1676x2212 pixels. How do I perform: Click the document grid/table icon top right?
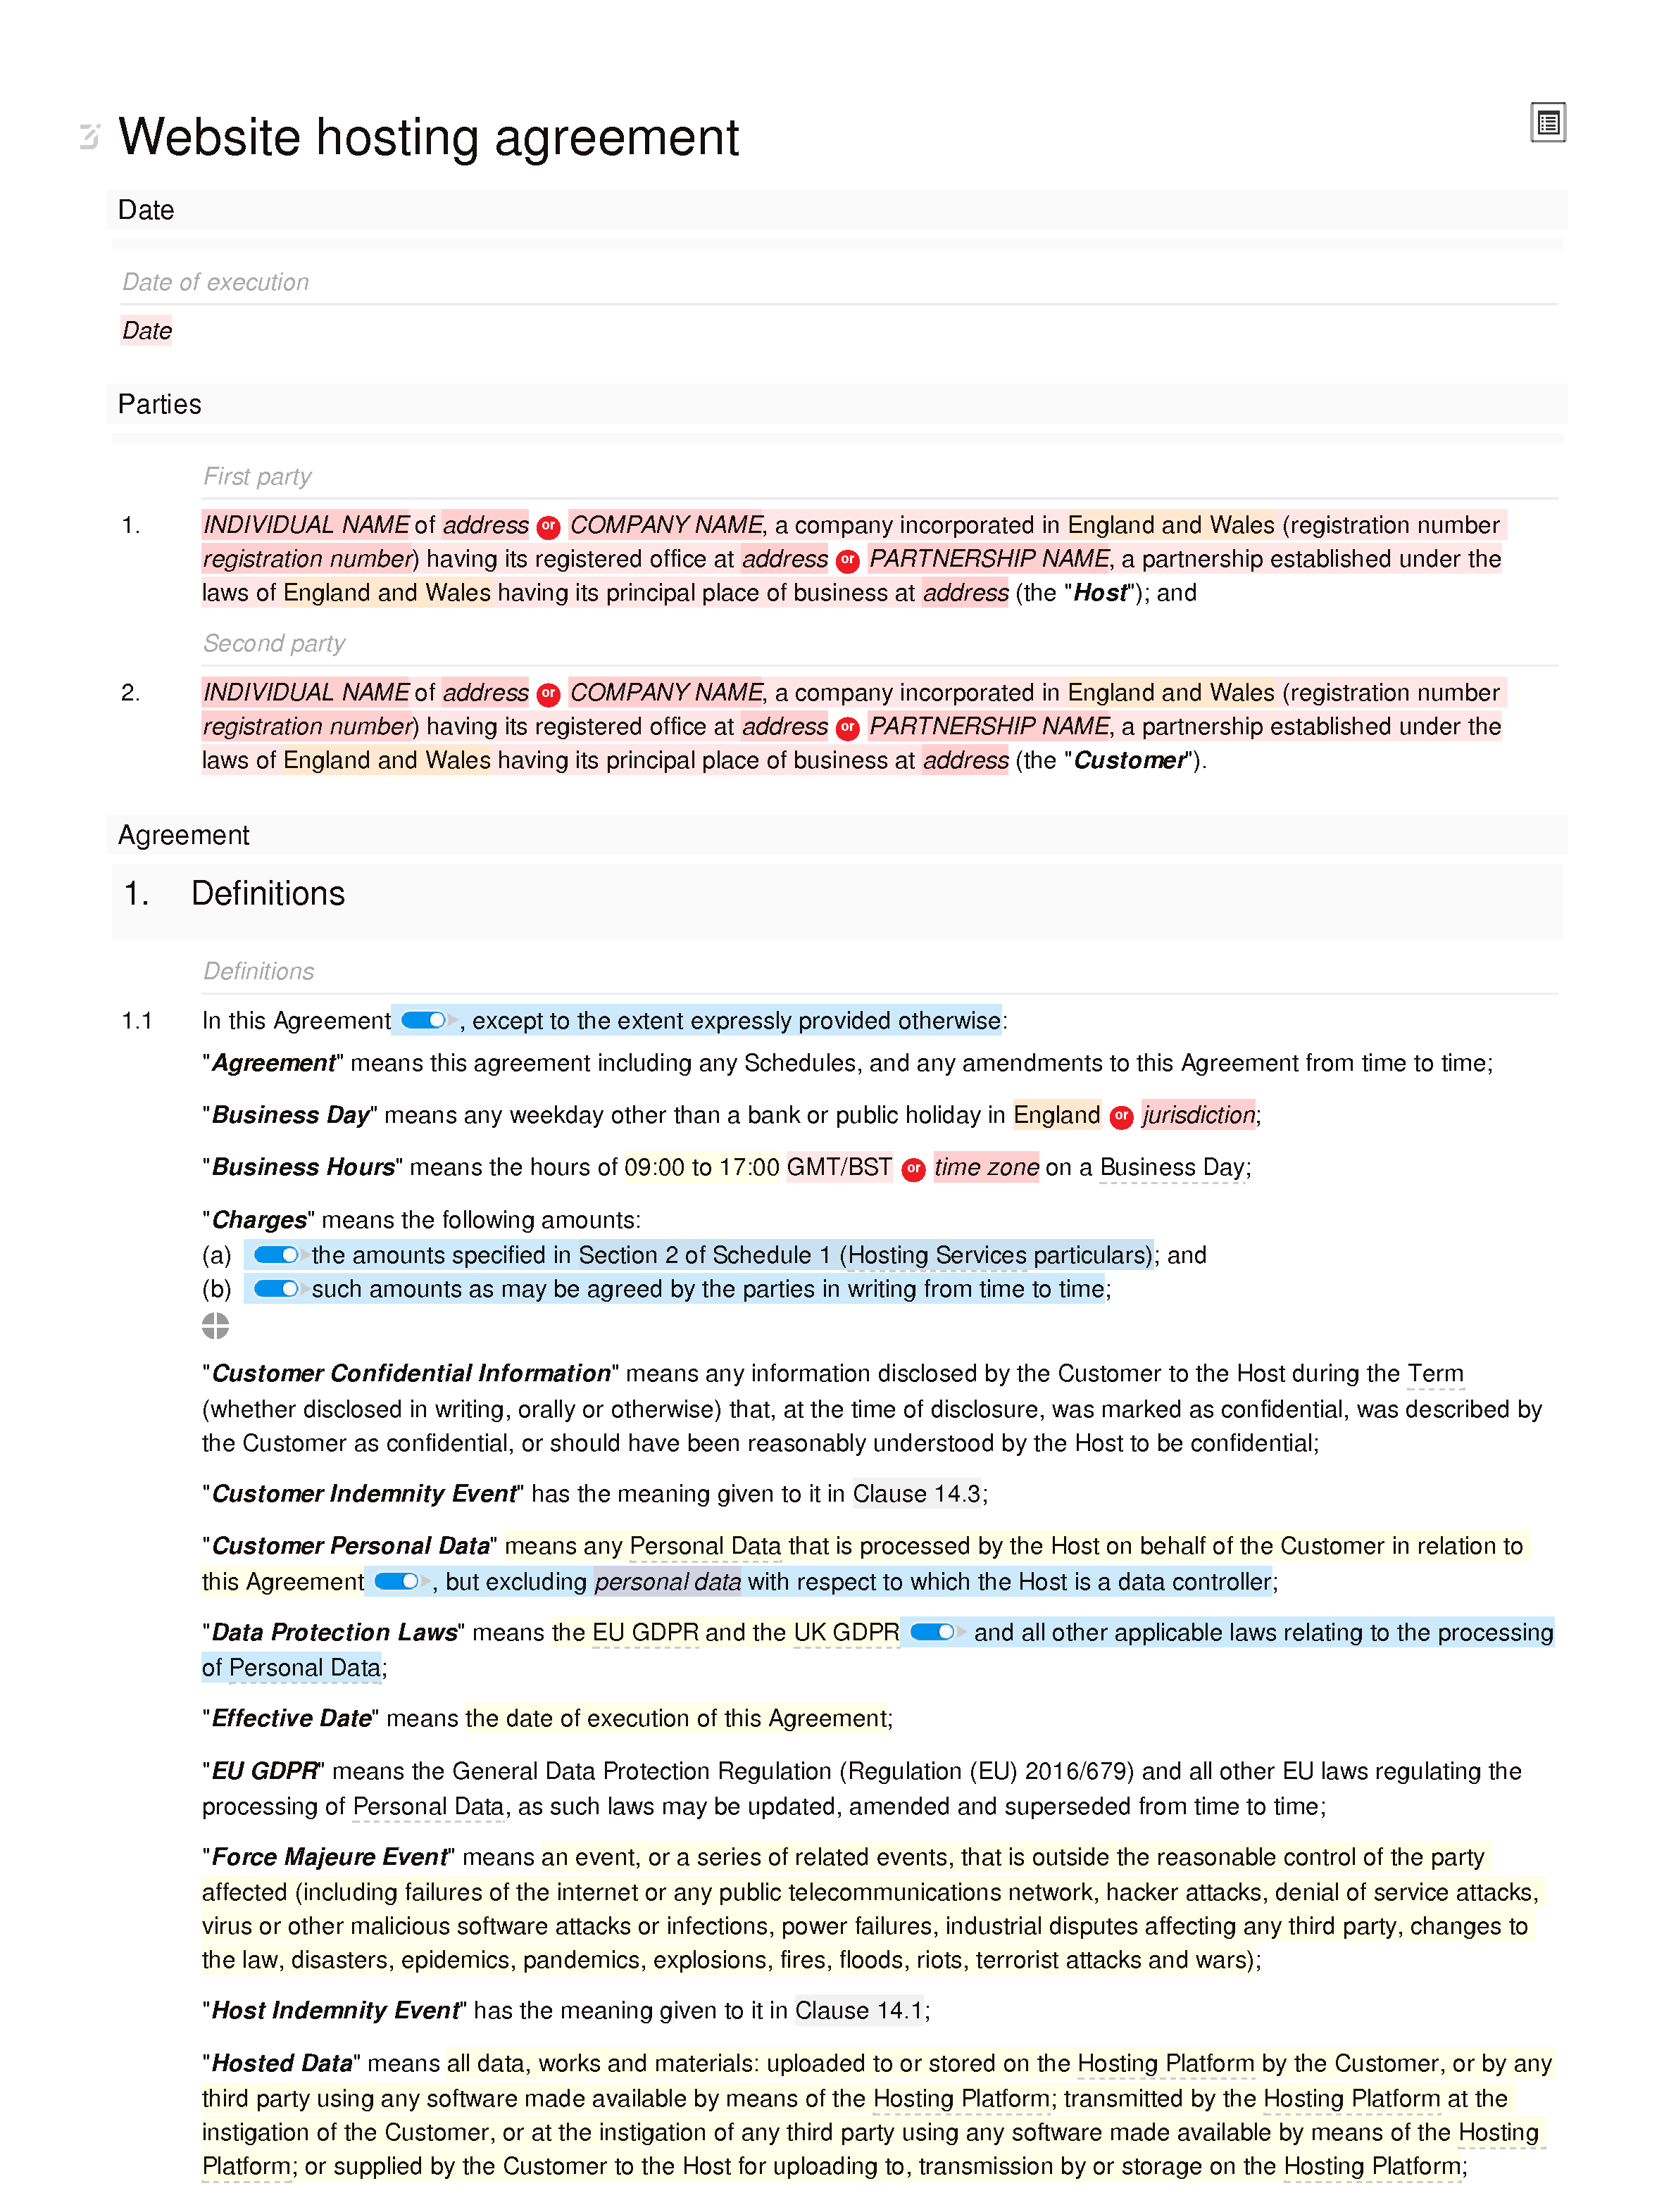point(1546,123)
